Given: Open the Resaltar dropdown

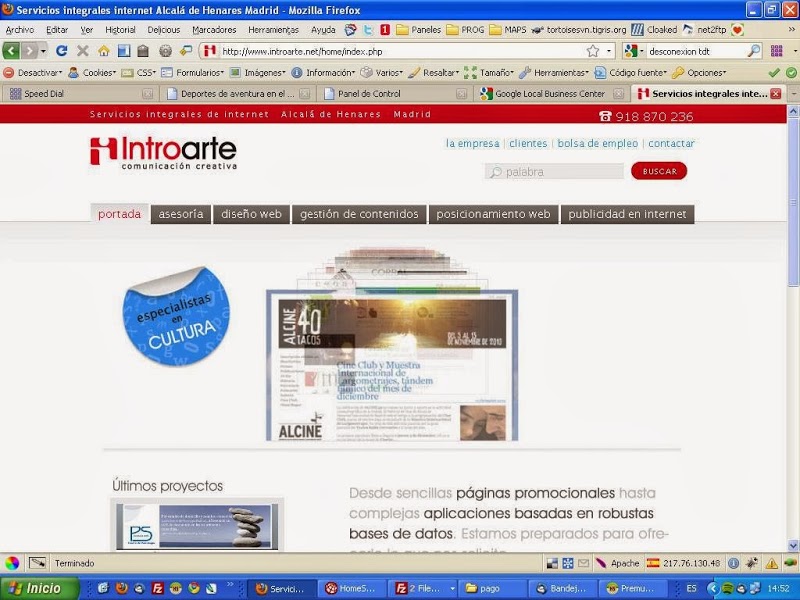Looking at the screenshot, I should point(434,72).
